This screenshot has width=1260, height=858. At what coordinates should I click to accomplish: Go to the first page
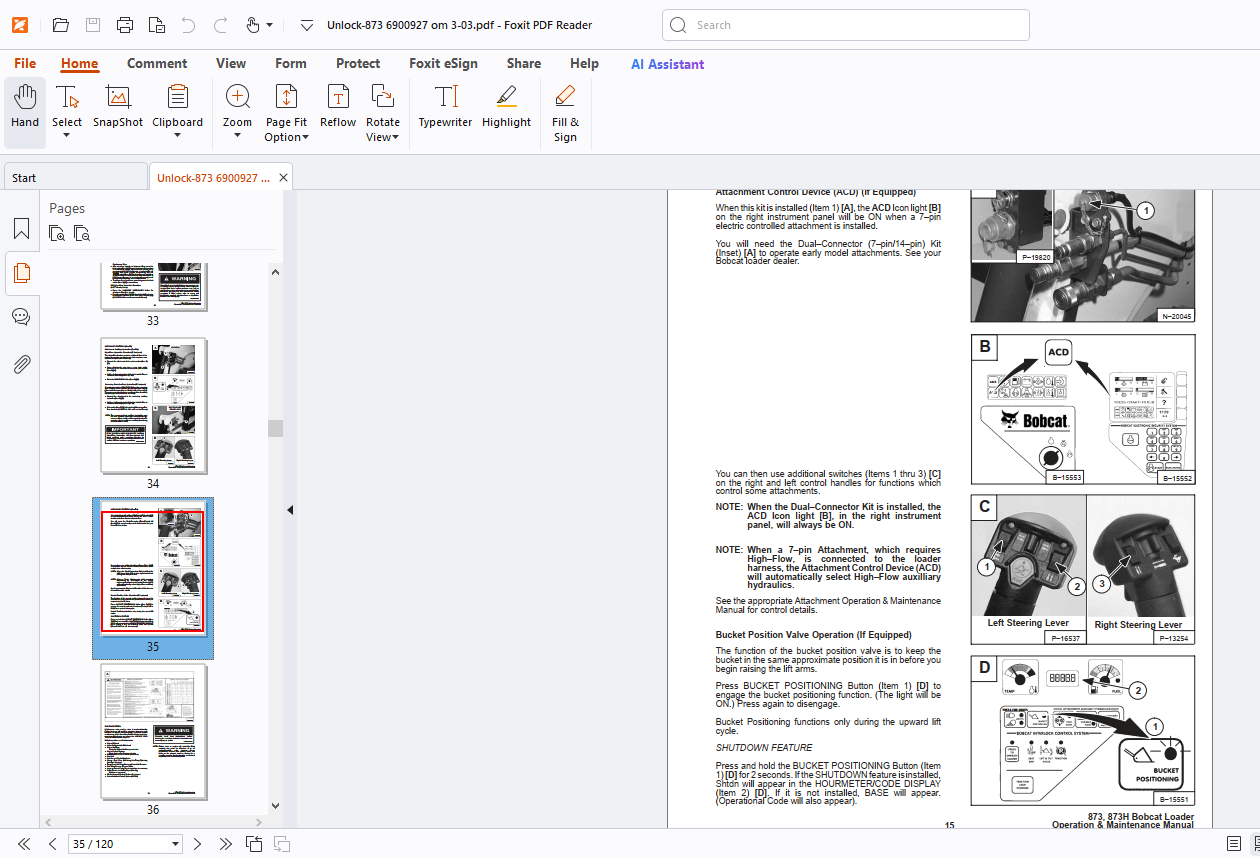point(24,844)
